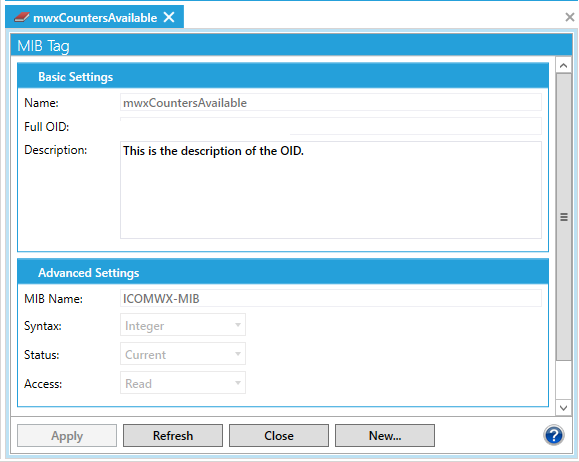Click the MIB Name field
Image resolution: width=579 pixels, height=462 pixels.
click(331, 298)
